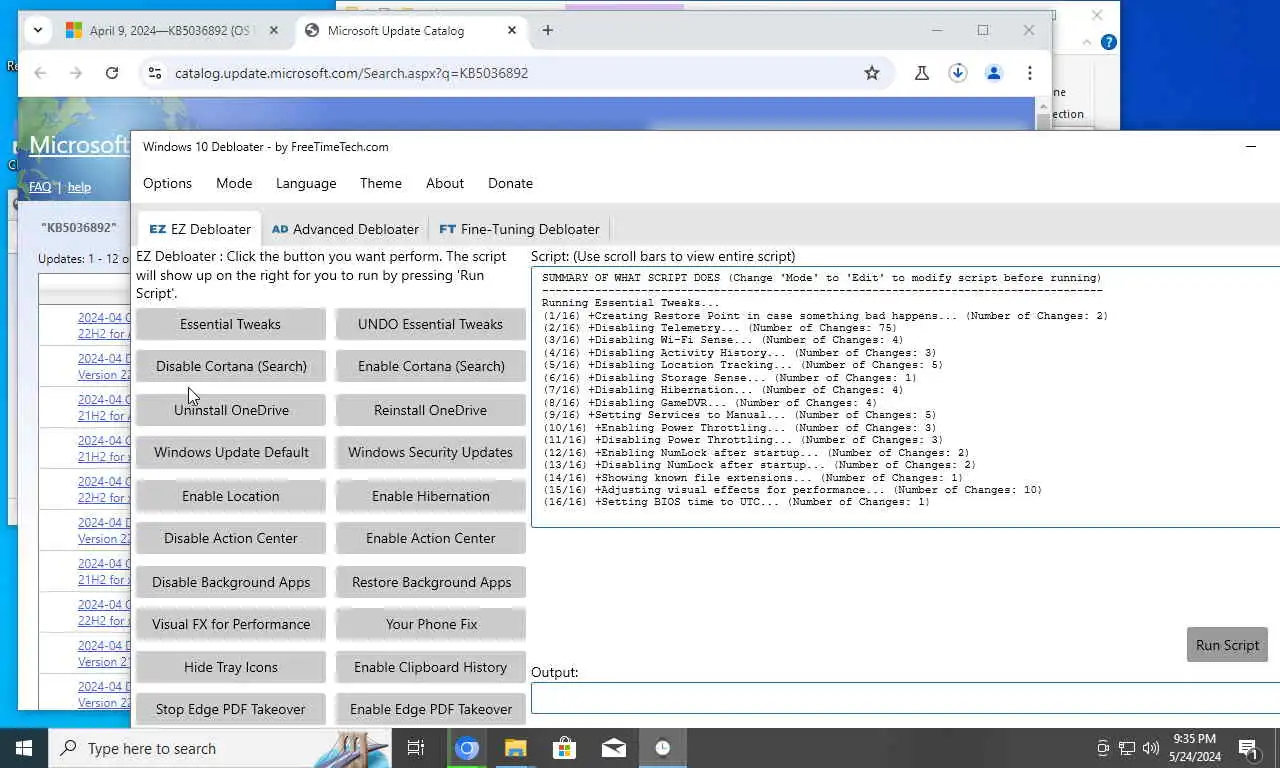Open Chrome profile avatar icon
This screenshot has width=1280, height=768.
994,73
